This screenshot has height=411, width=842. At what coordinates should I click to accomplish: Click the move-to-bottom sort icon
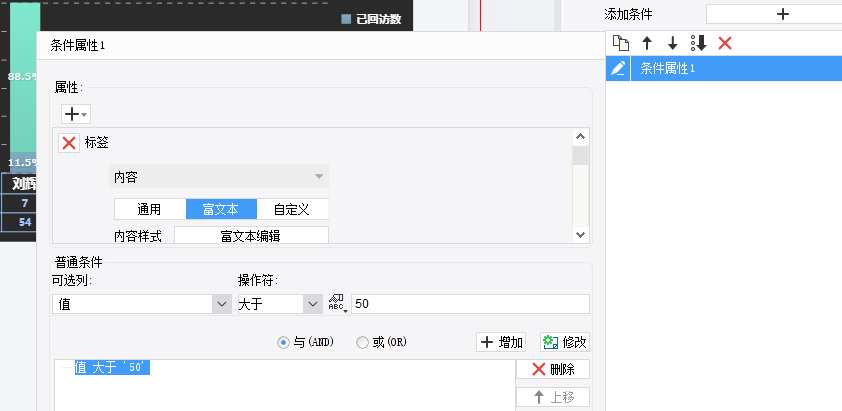pyautogui.click(x=698, y=43)
